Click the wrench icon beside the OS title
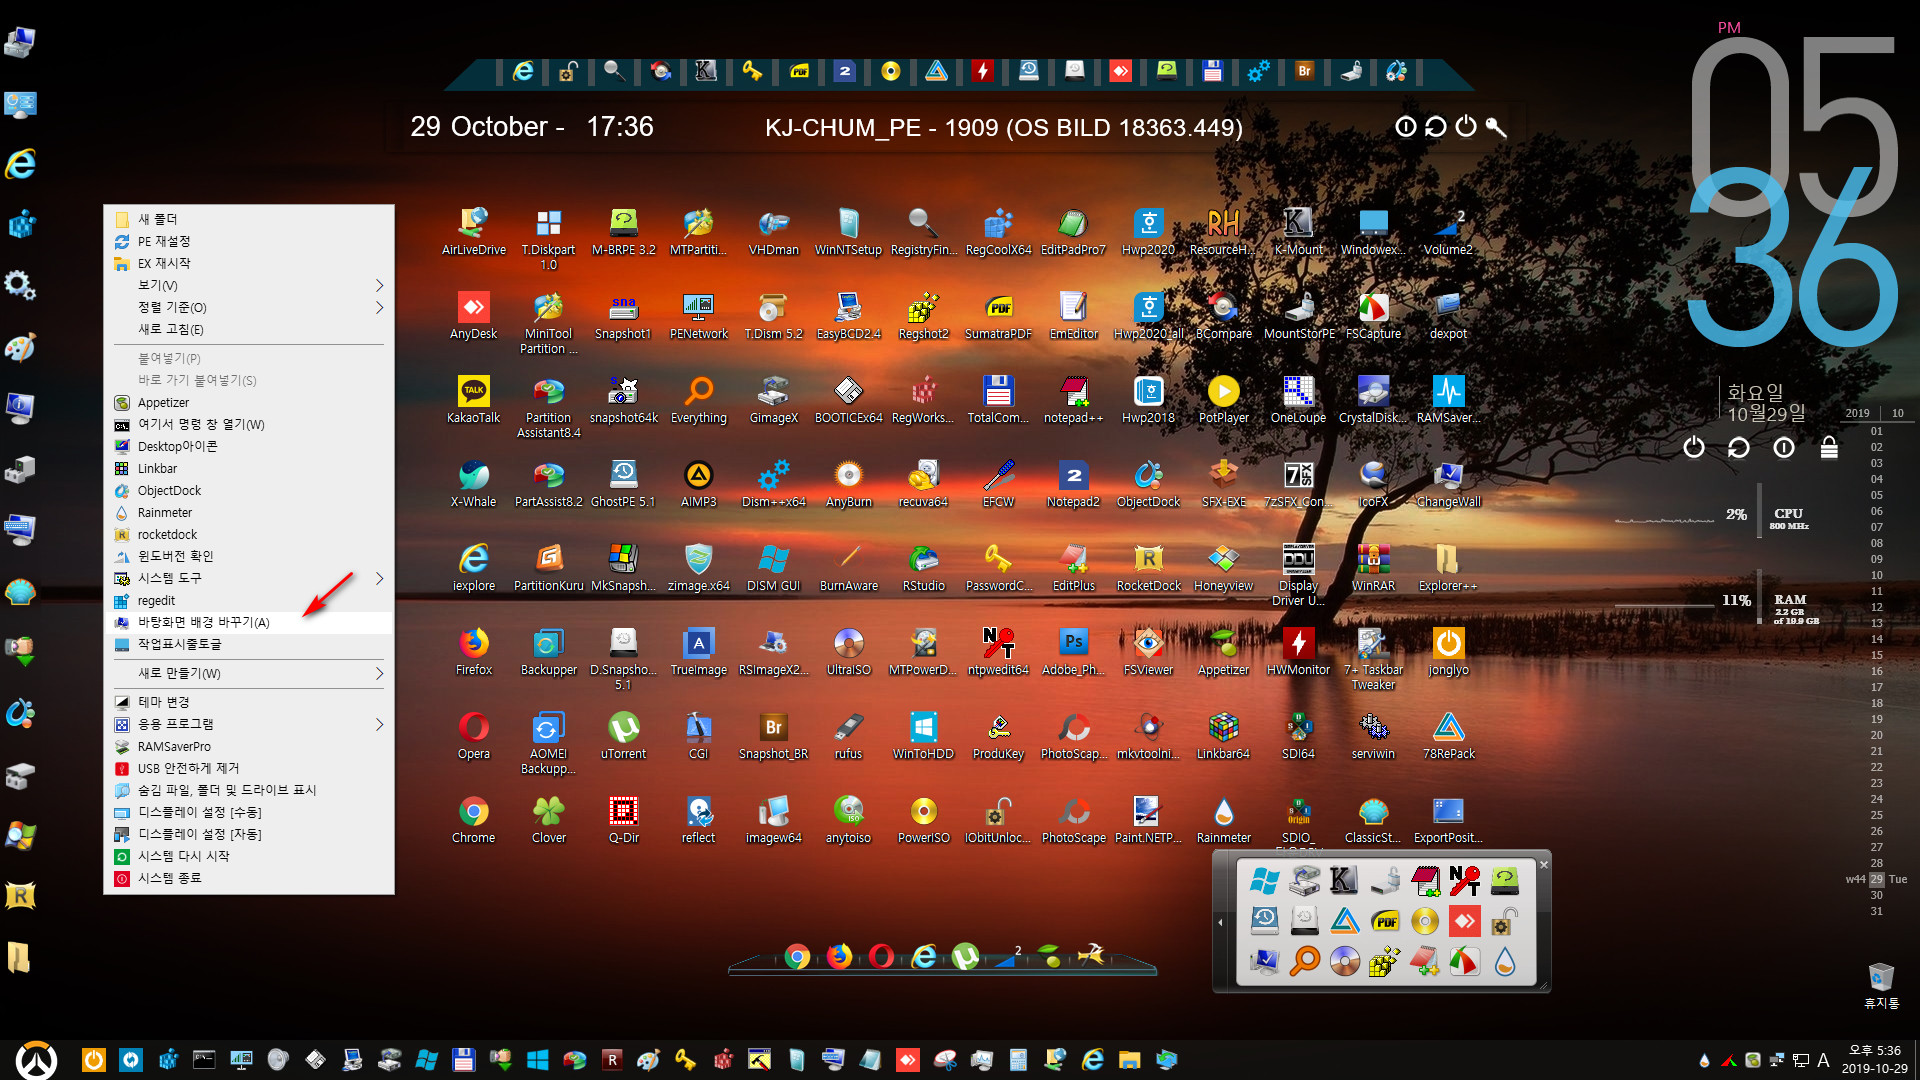The height and width of the screenshot is (1080, 1920). (x=1496, y=127)
